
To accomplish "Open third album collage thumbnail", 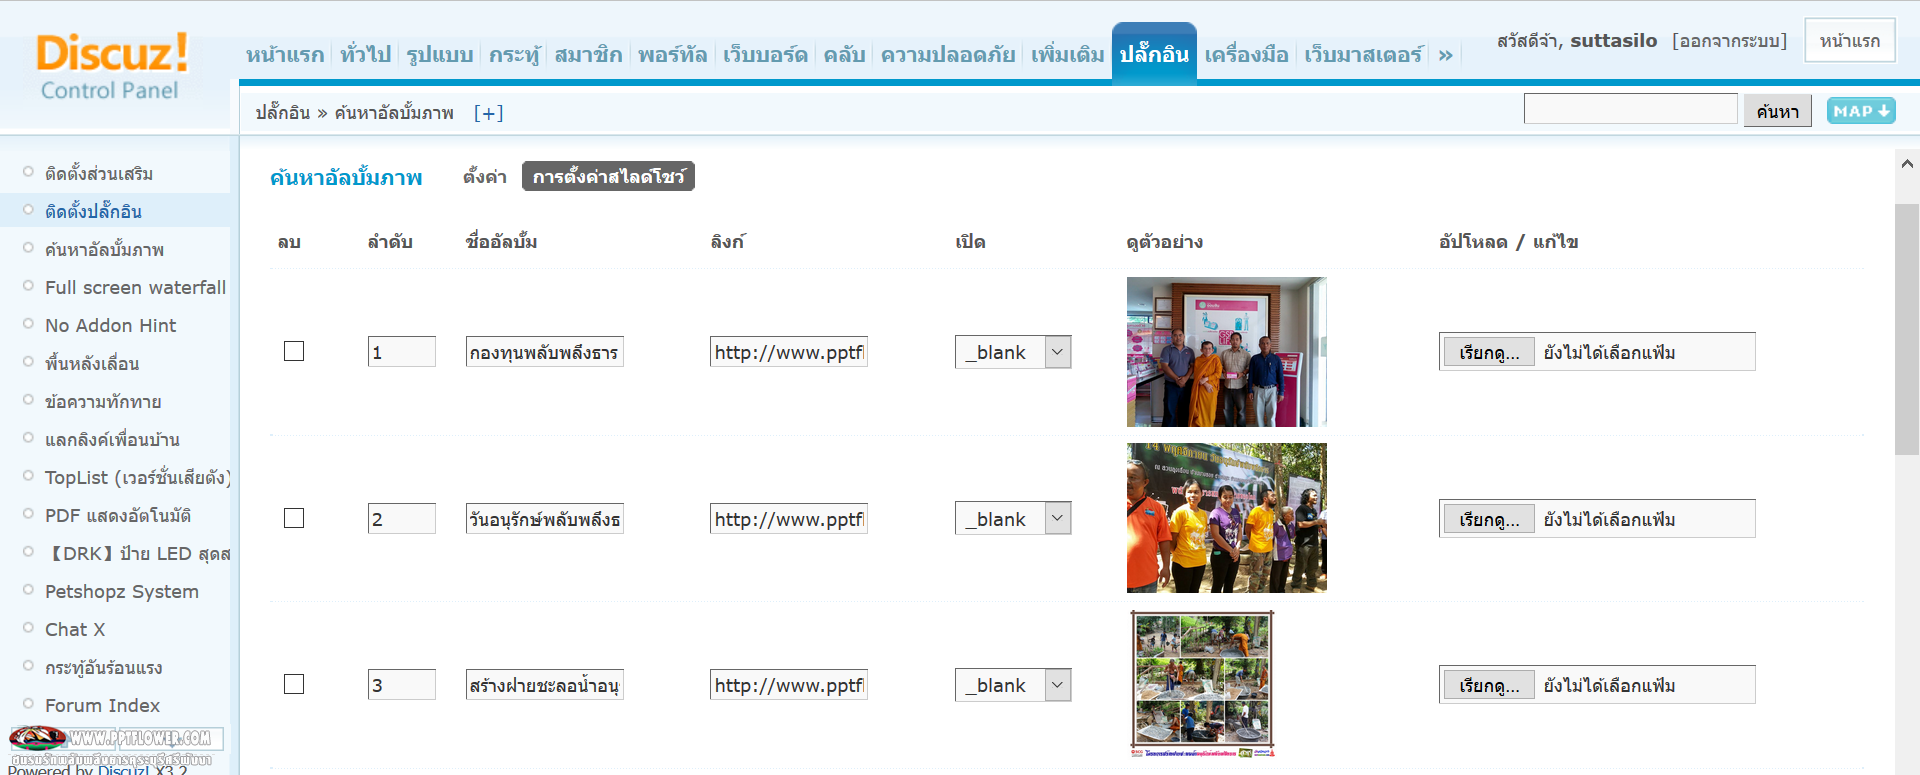I will [1202, 684].
